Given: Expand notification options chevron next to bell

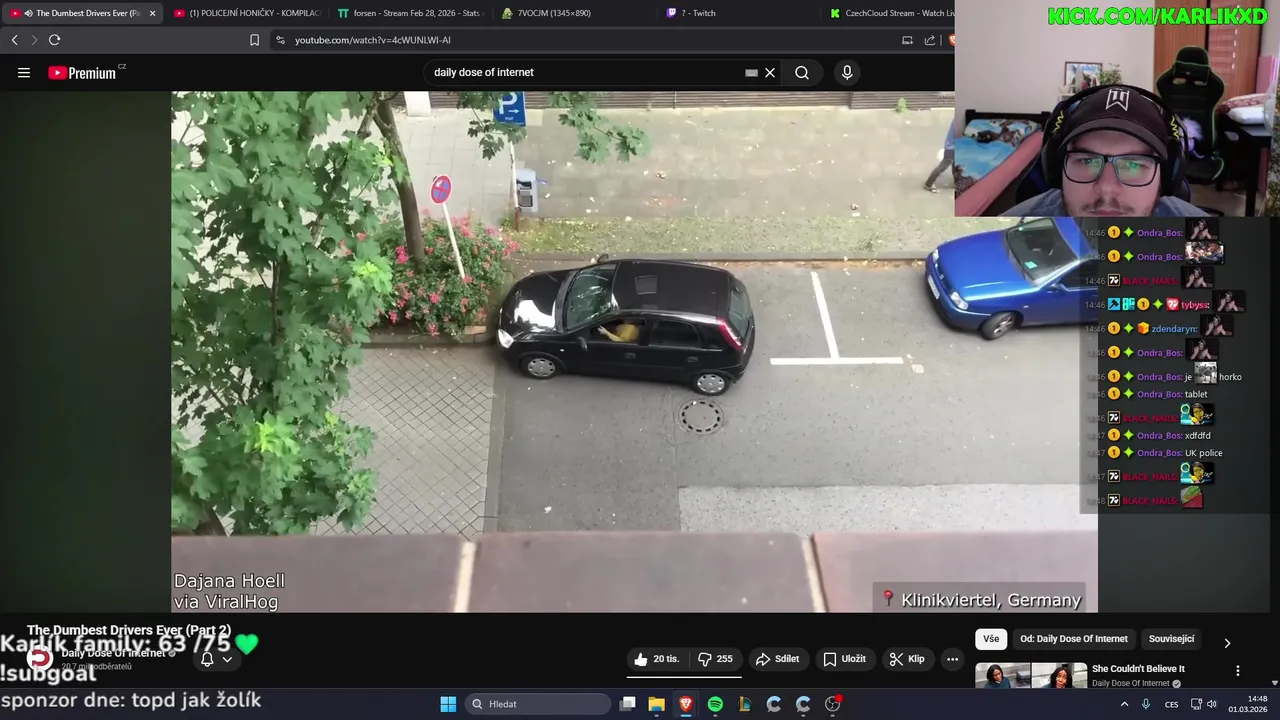Looking at the screenshot, I should (227, 659).
